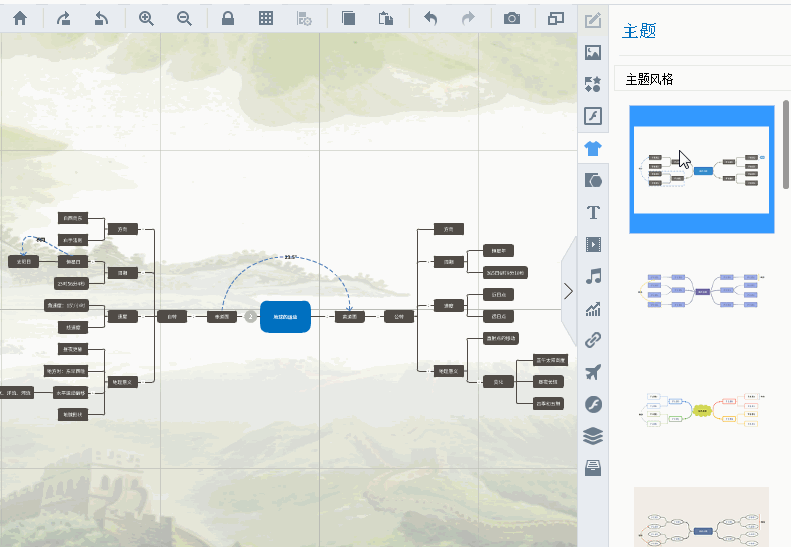Open the edit note pencil icon
The height and width of the screenshot is (547, 791).
[x=593, y=20]
